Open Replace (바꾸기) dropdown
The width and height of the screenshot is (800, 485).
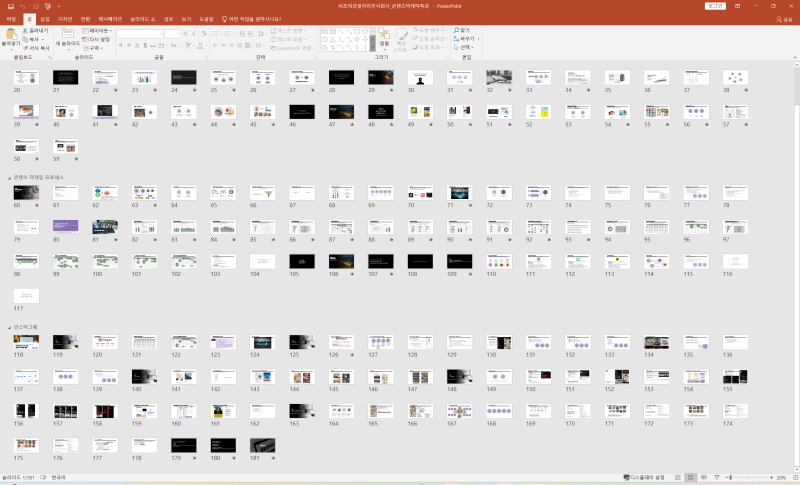464,39
